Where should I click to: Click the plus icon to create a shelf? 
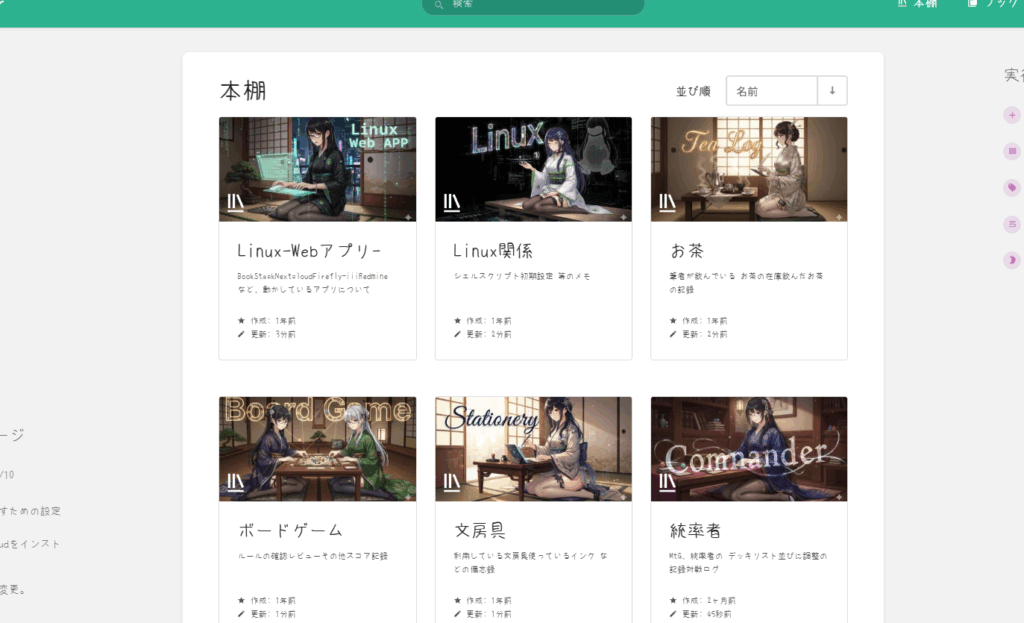1012,116
